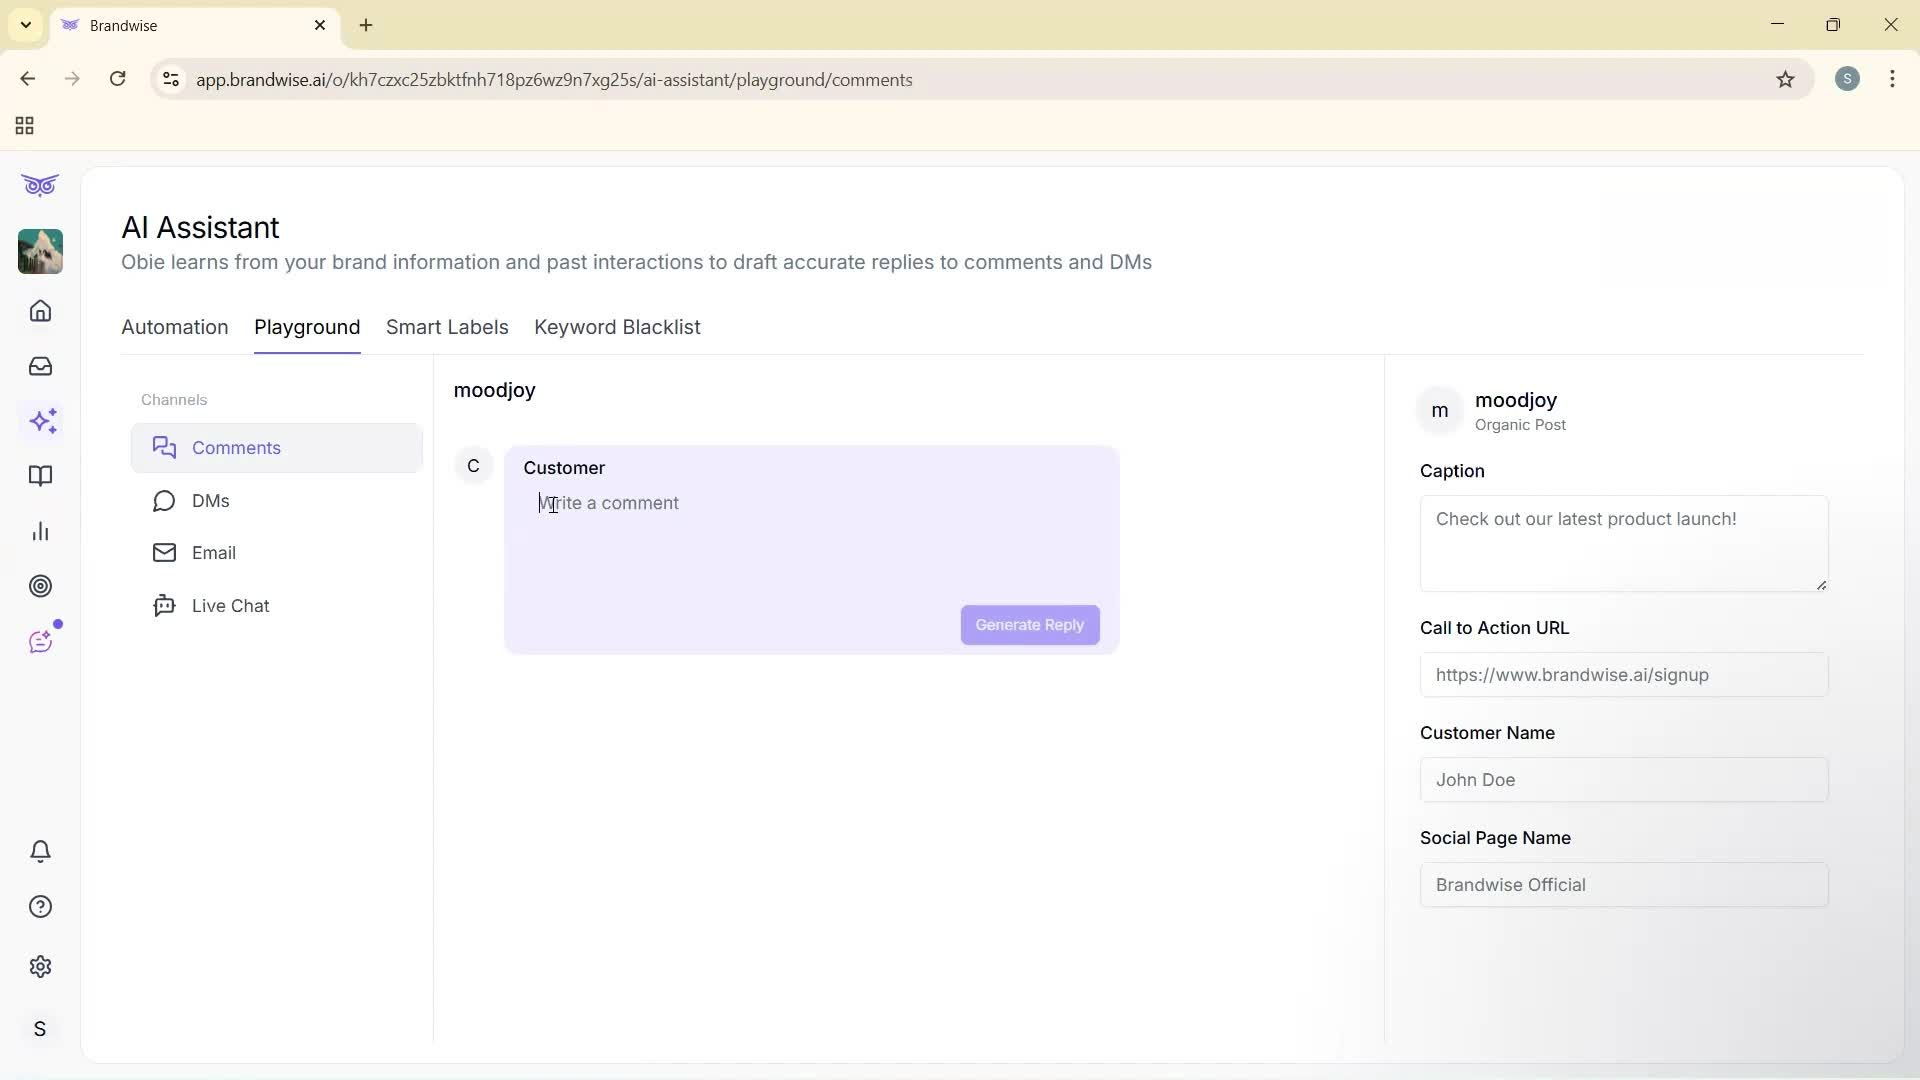Open the tab search chevron dropdown
The image size is (1920, 1080).
pyautogui.click(x=25, y=25)
